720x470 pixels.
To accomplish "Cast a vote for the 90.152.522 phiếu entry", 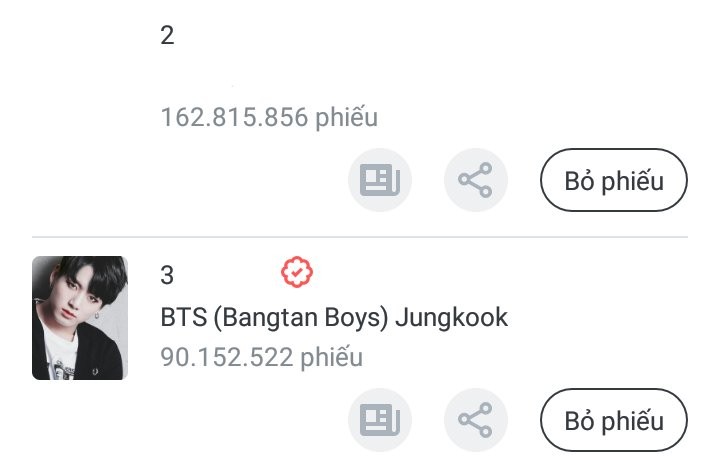I will click(614, 420).
